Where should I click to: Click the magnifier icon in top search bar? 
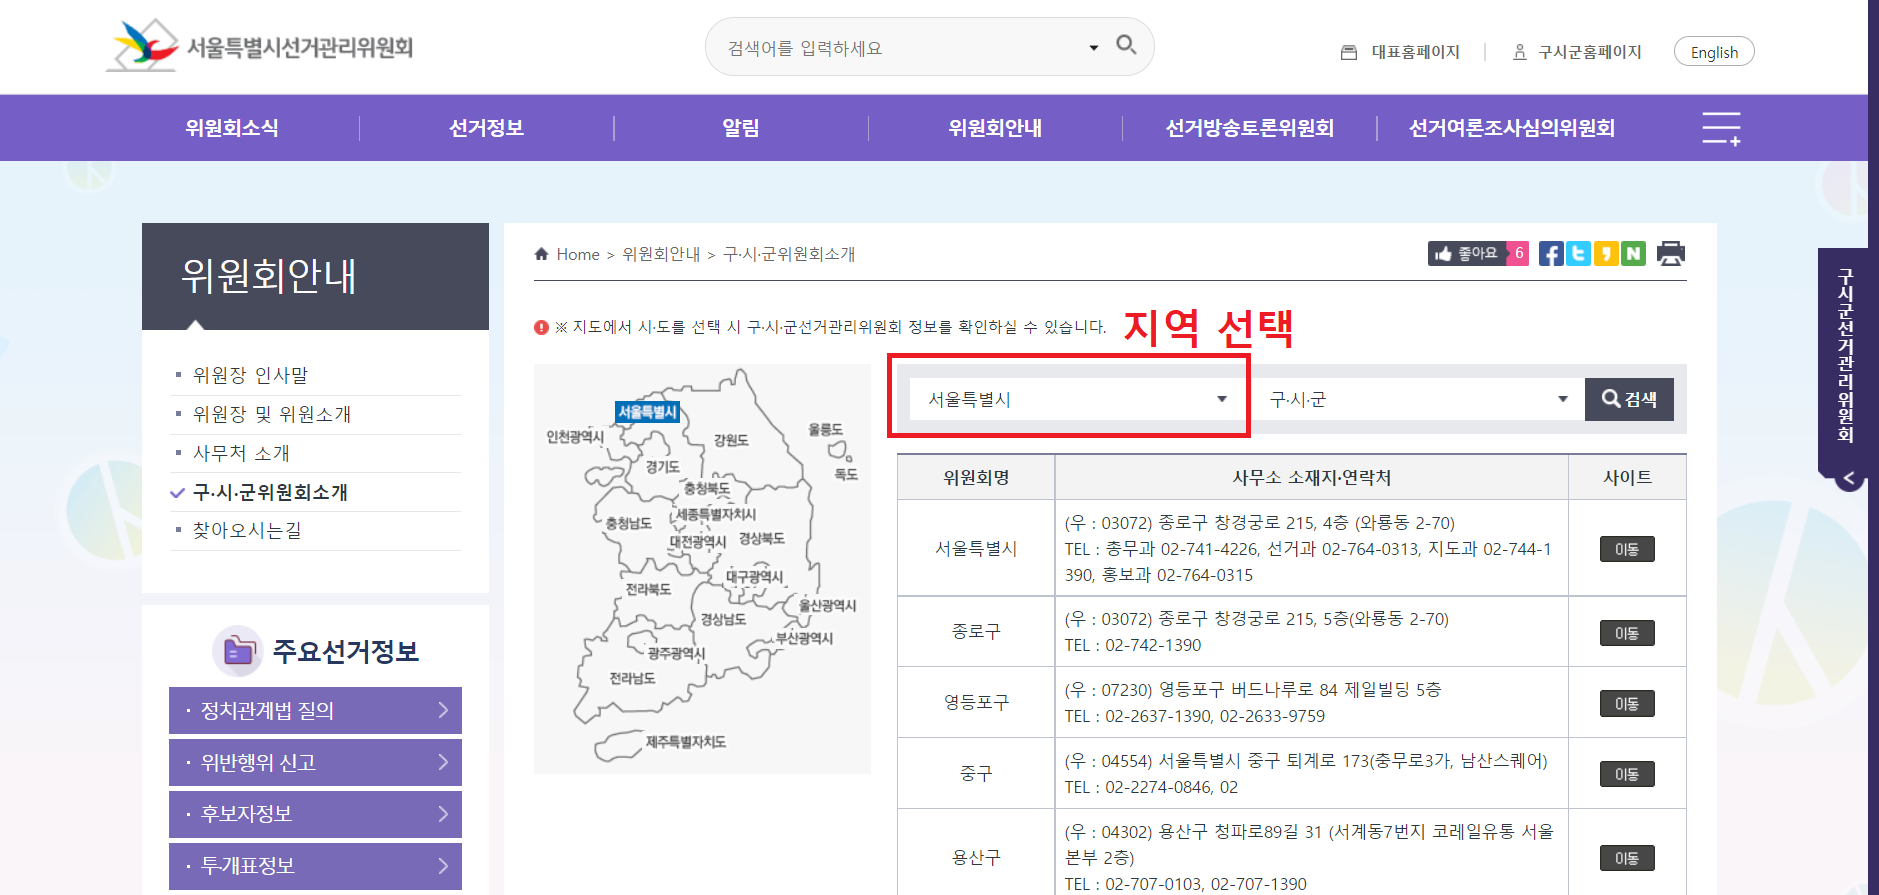[x=1126, y=45]
